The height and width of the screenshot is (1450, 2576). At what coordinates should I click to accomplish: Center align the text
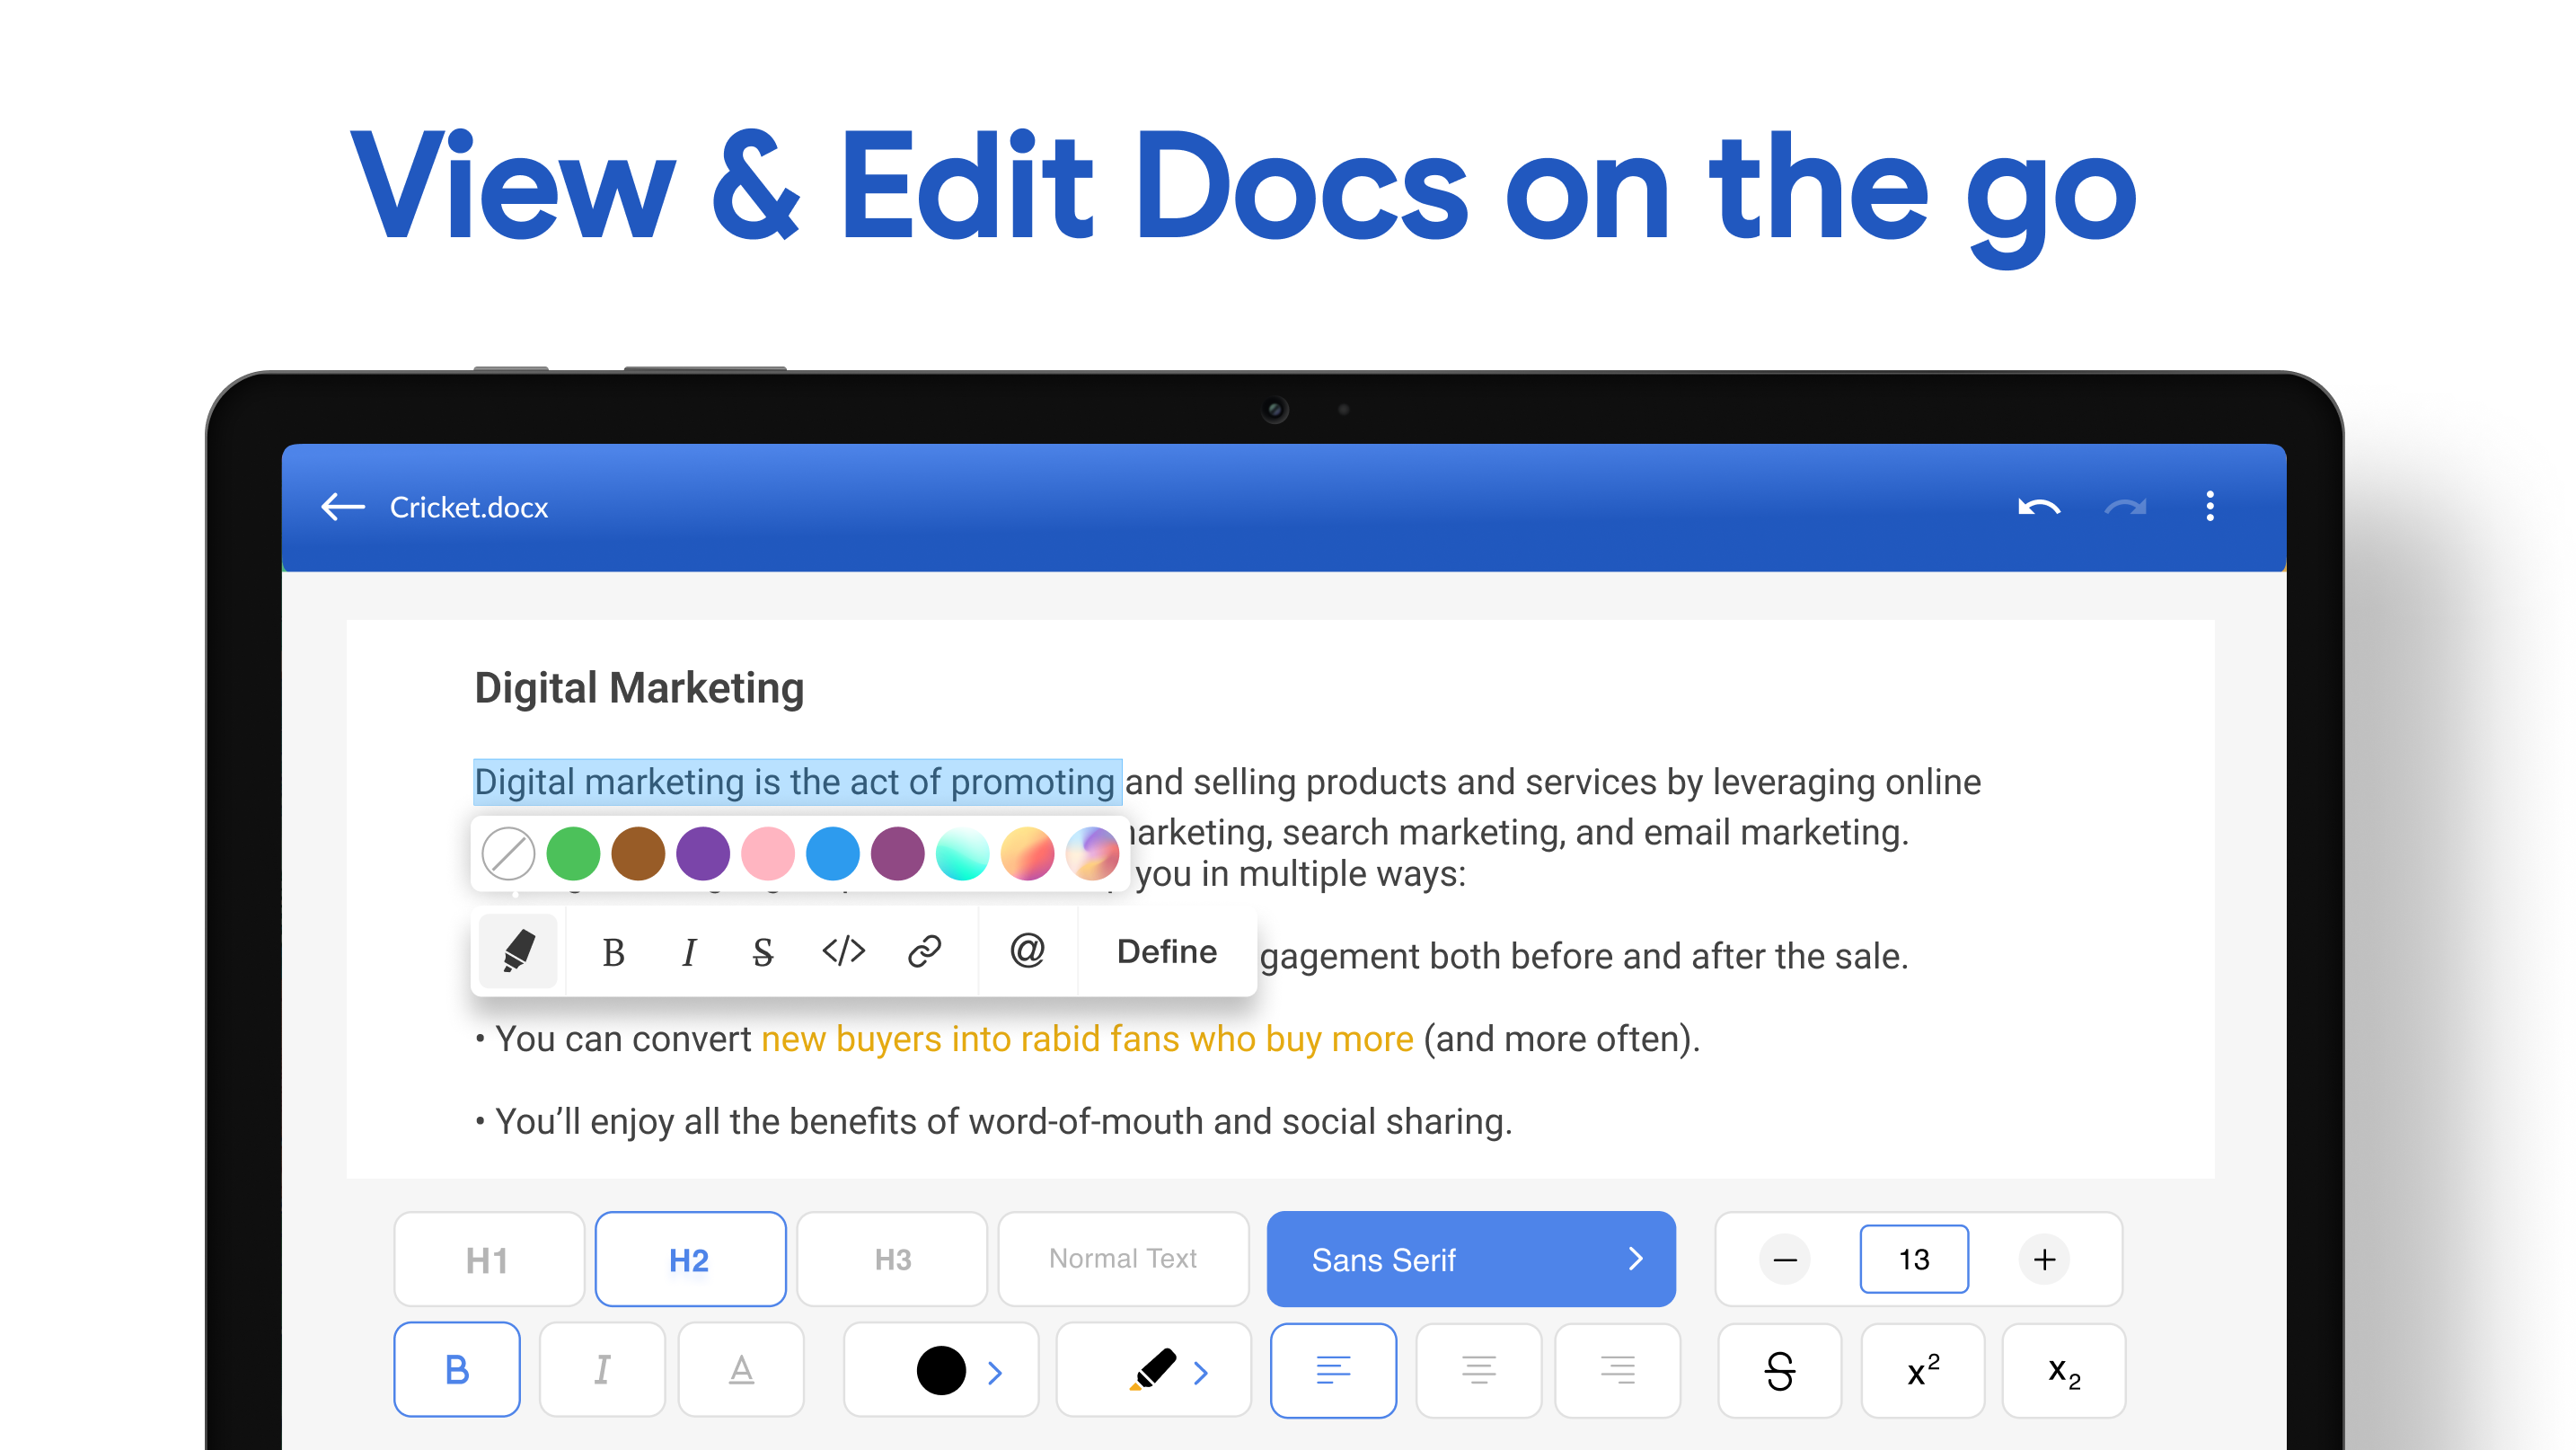click(x=1479, y=1370)
